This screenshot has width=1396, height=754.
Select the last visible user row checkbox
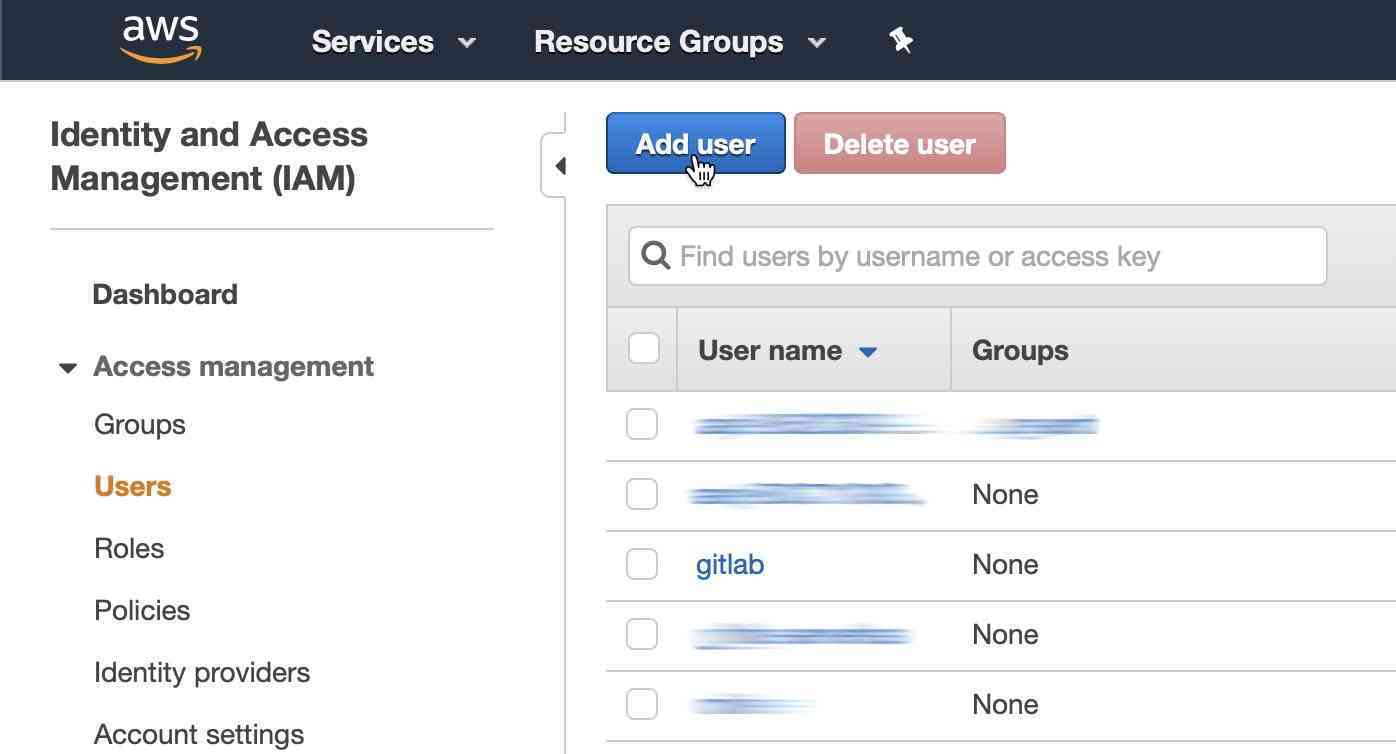642,704
